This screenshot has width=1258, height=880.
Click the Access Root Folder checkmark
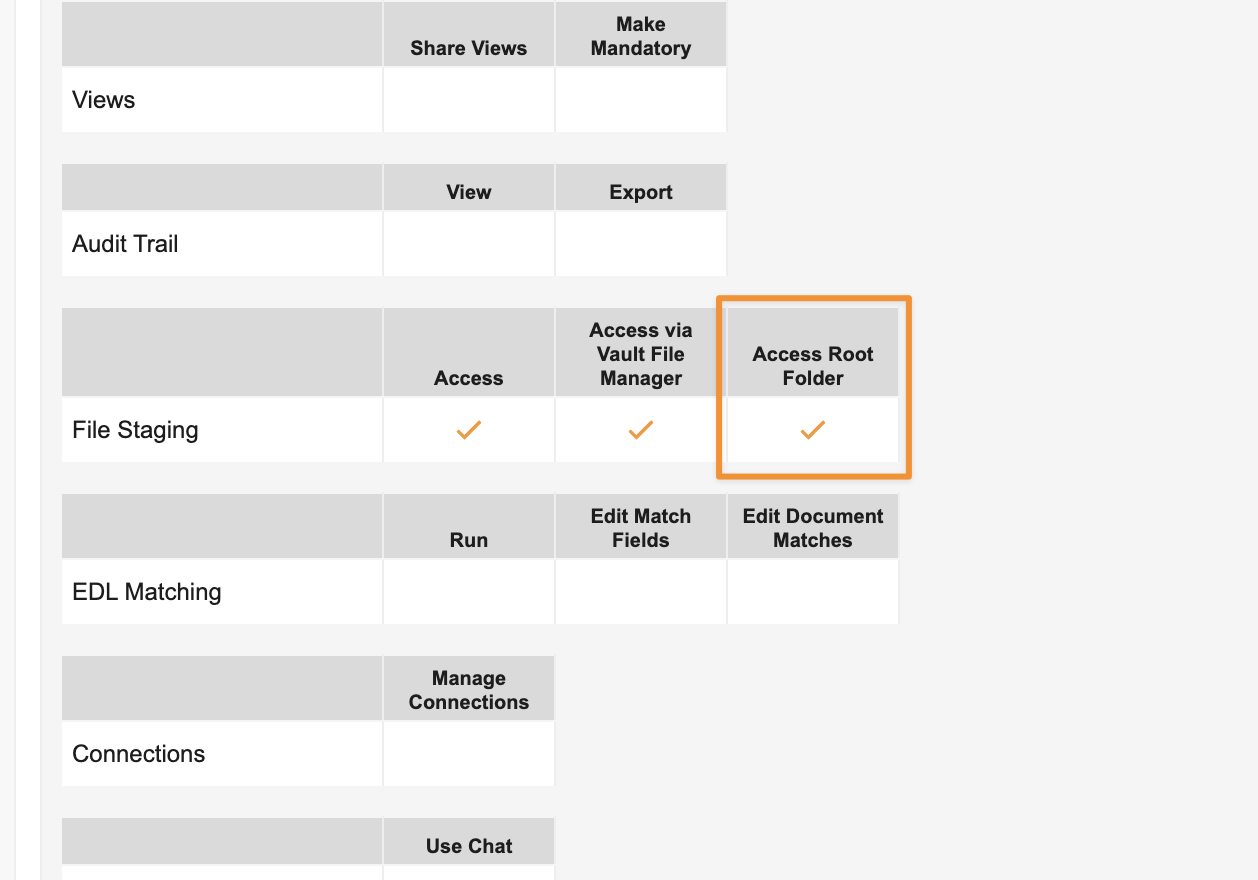click(812, 430)
